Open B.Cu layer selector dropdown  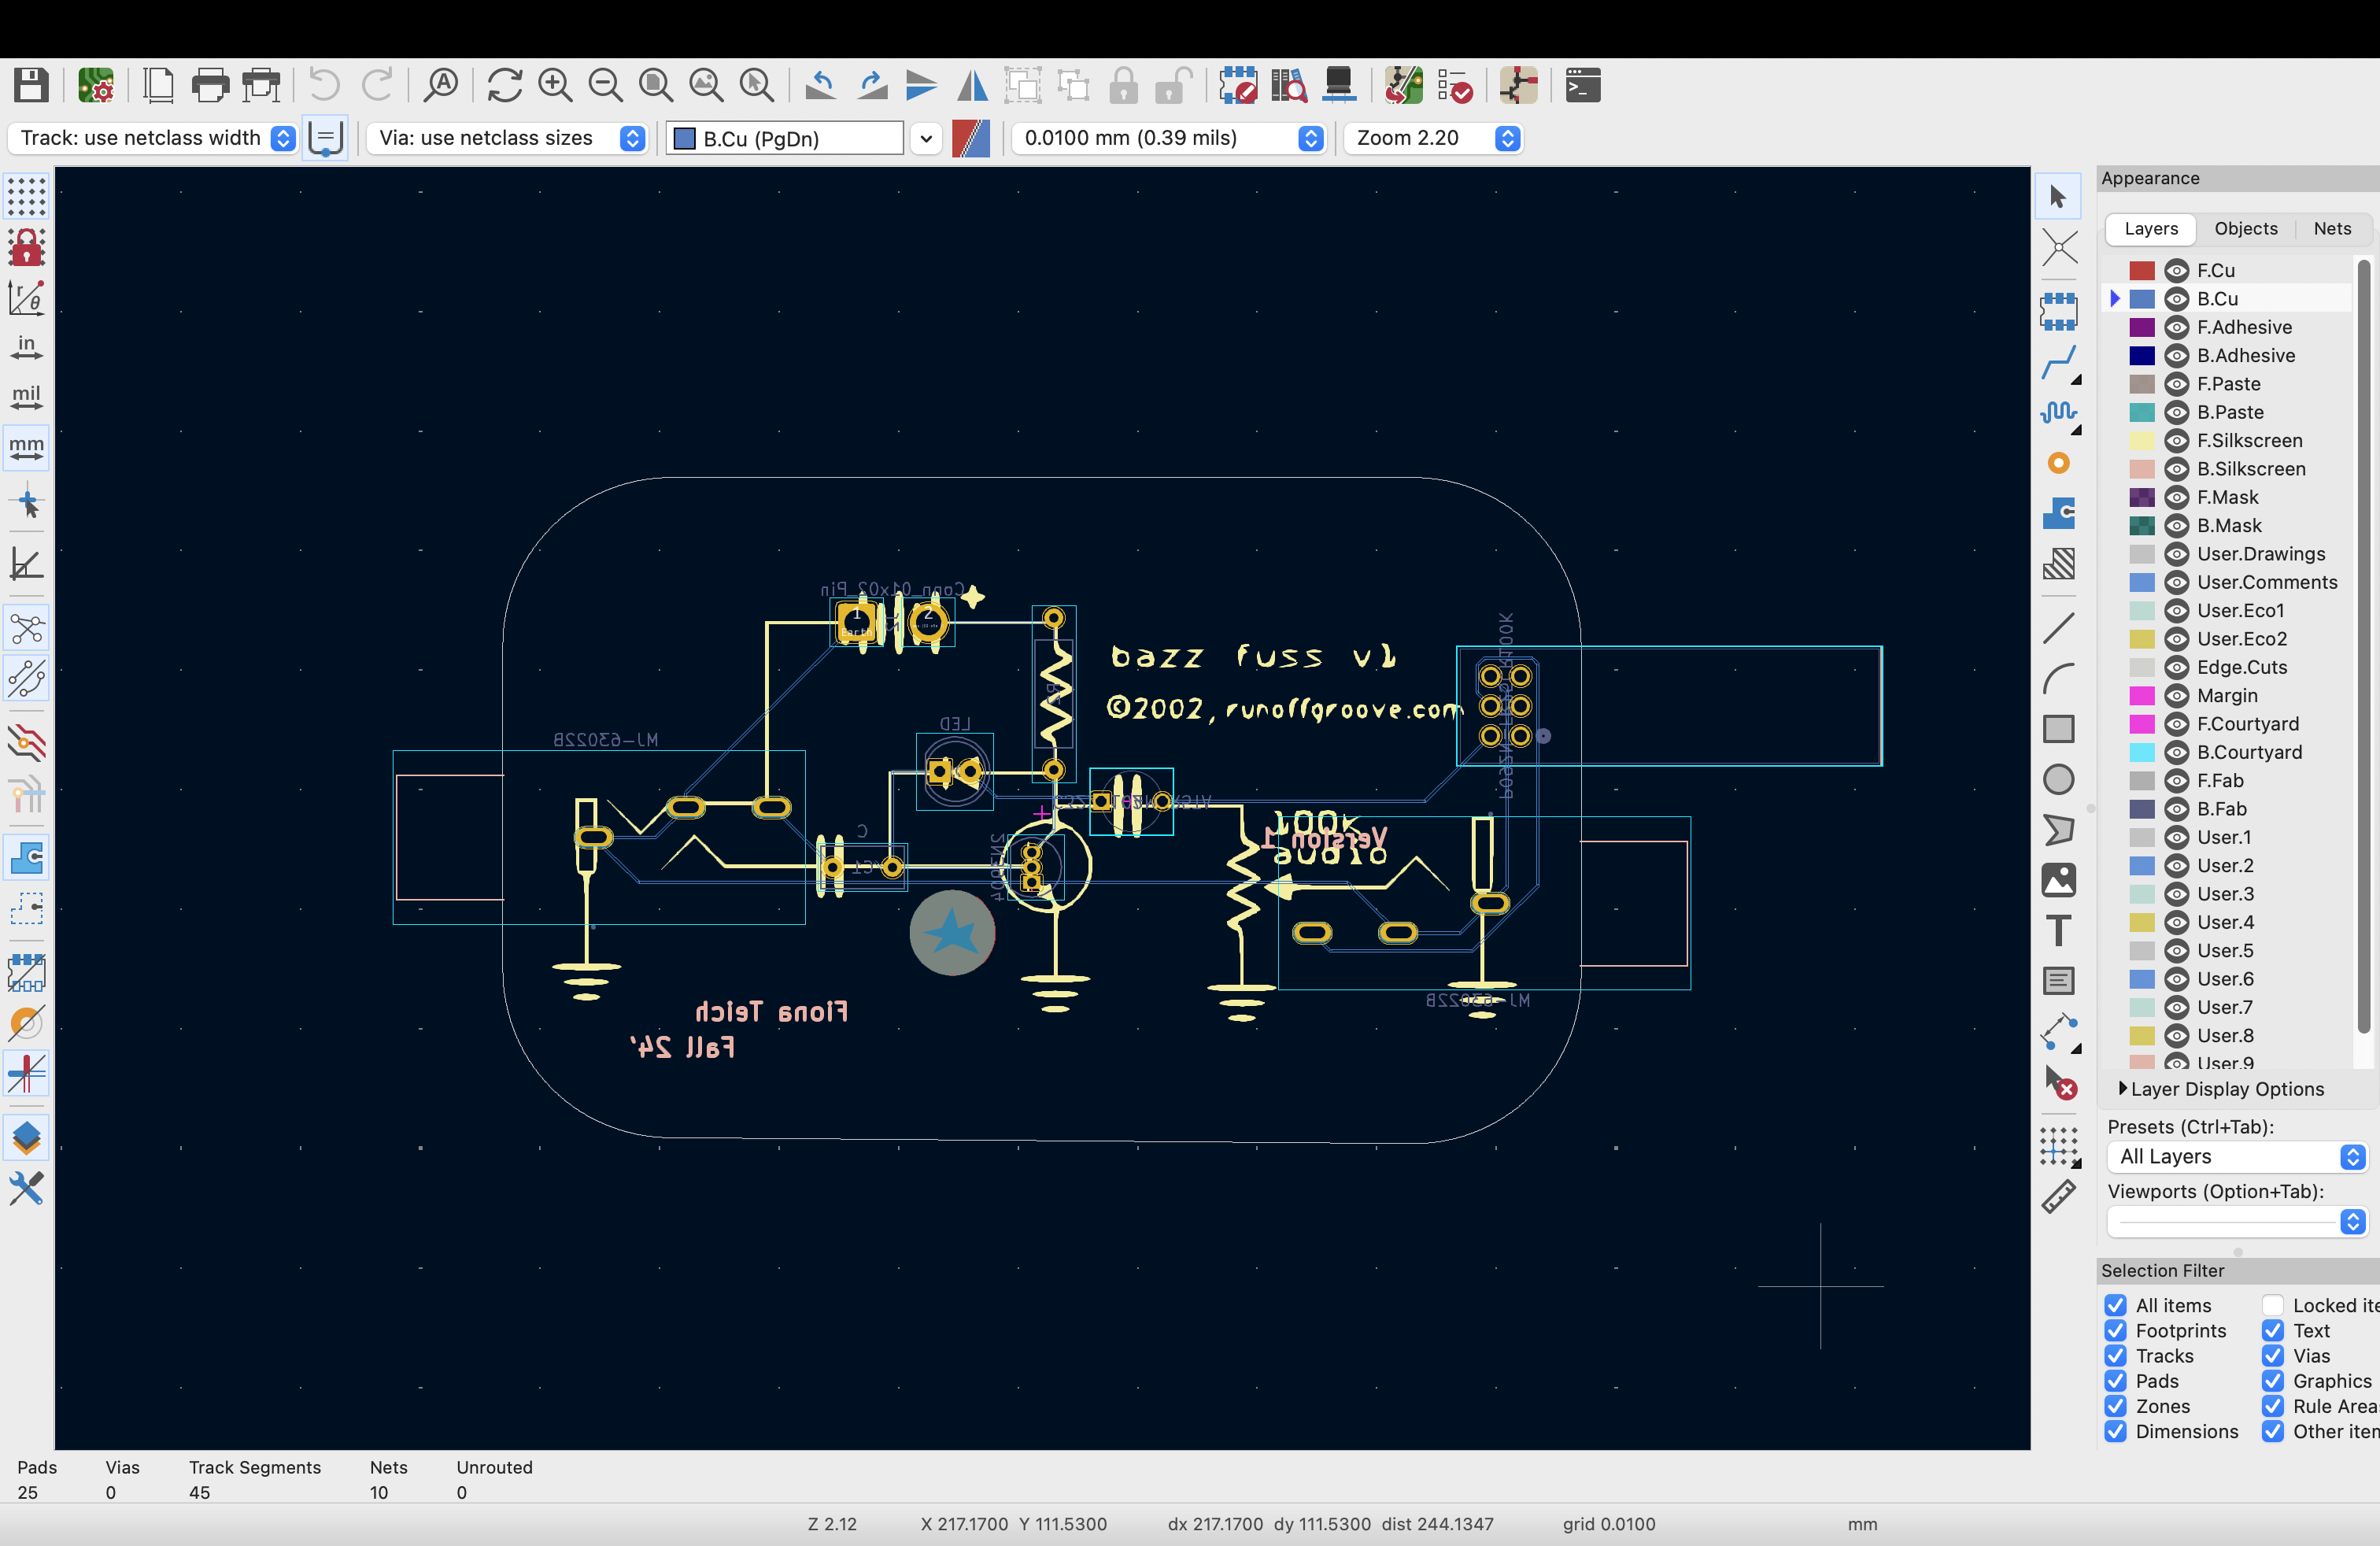point(785,138)
